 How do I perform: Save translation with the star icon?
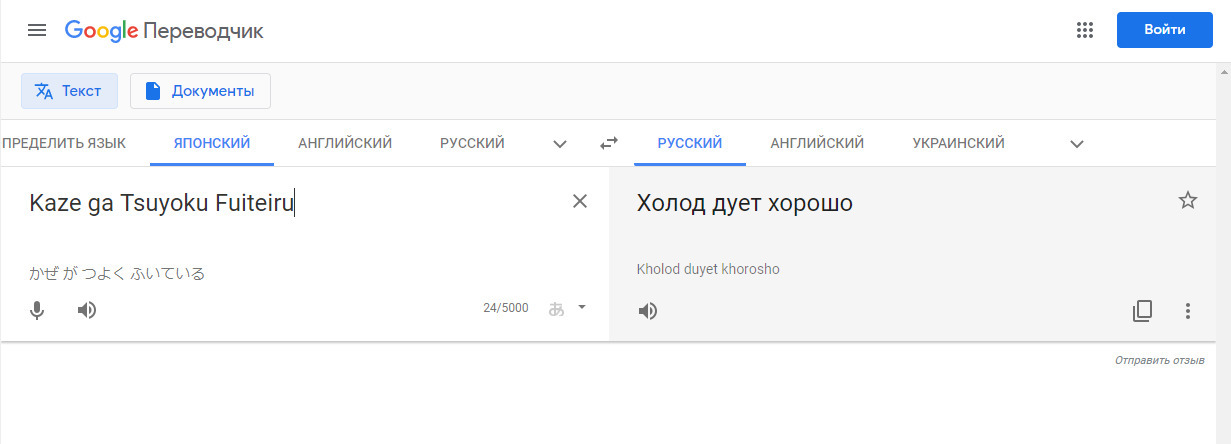(x=1188, y=201)
